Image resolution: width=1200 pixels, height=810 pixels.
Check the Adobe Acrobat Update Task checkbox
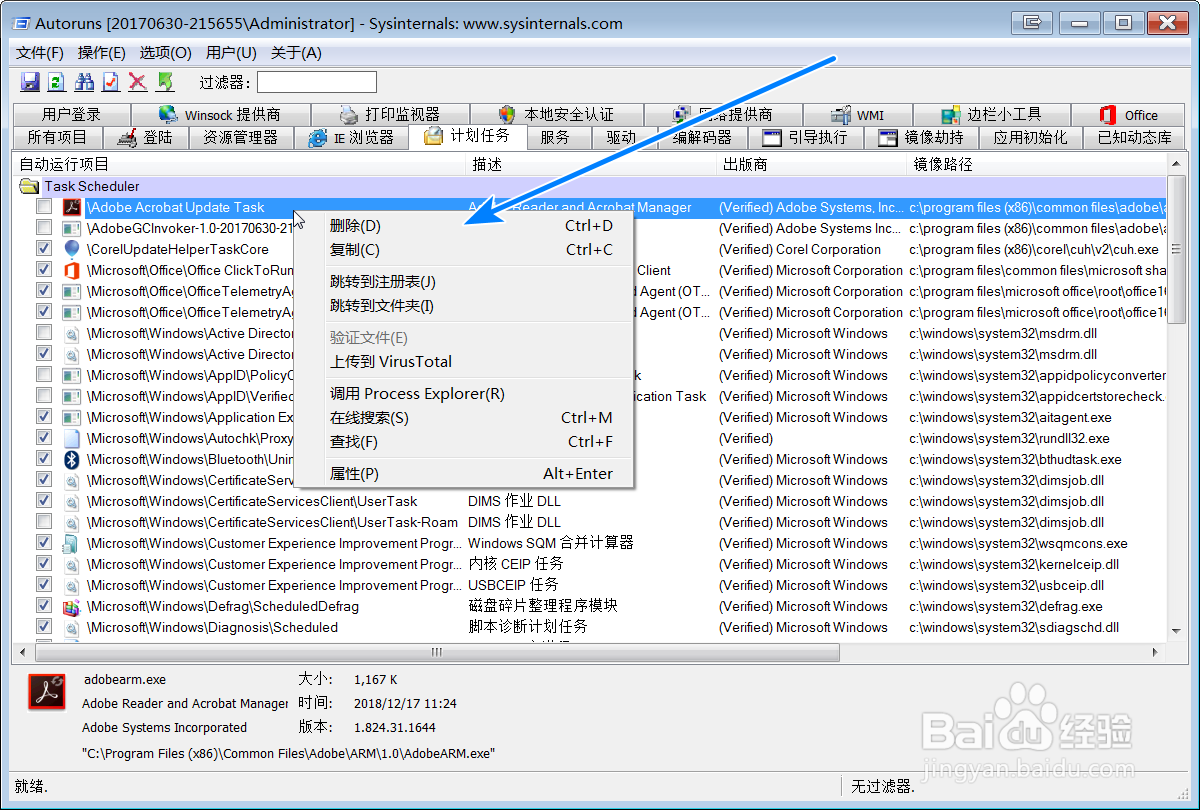44,207
